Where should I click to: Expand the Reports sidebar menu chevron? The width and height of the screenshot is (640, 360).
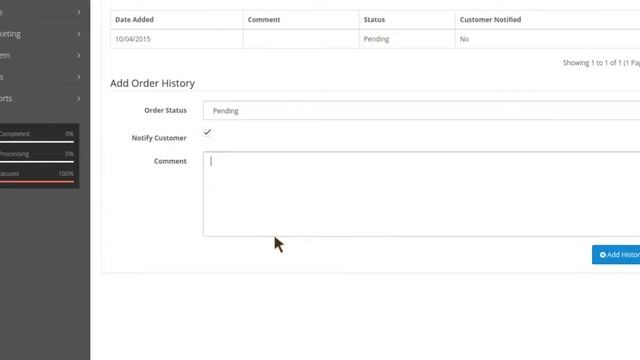[x=78, y=98]
